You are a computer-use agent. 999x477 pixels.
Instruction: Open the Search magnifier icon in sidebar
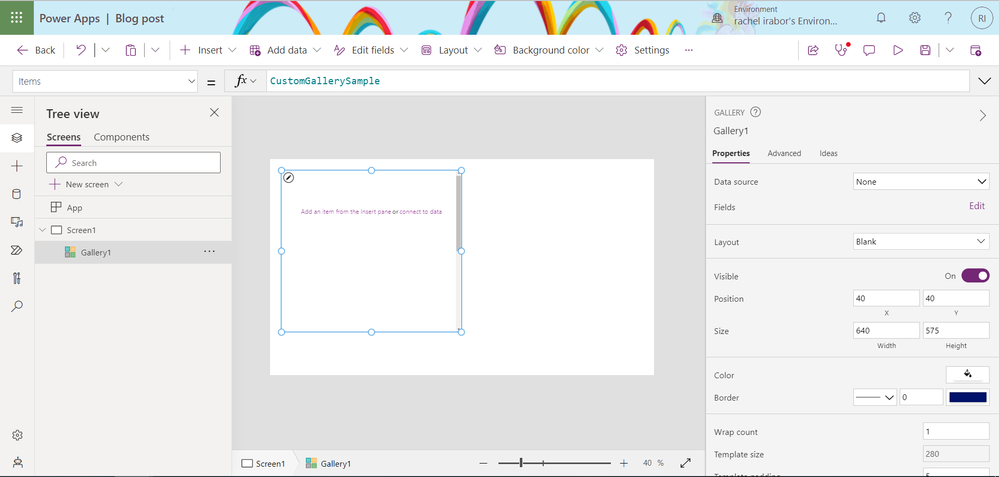(x=17, y=306)
